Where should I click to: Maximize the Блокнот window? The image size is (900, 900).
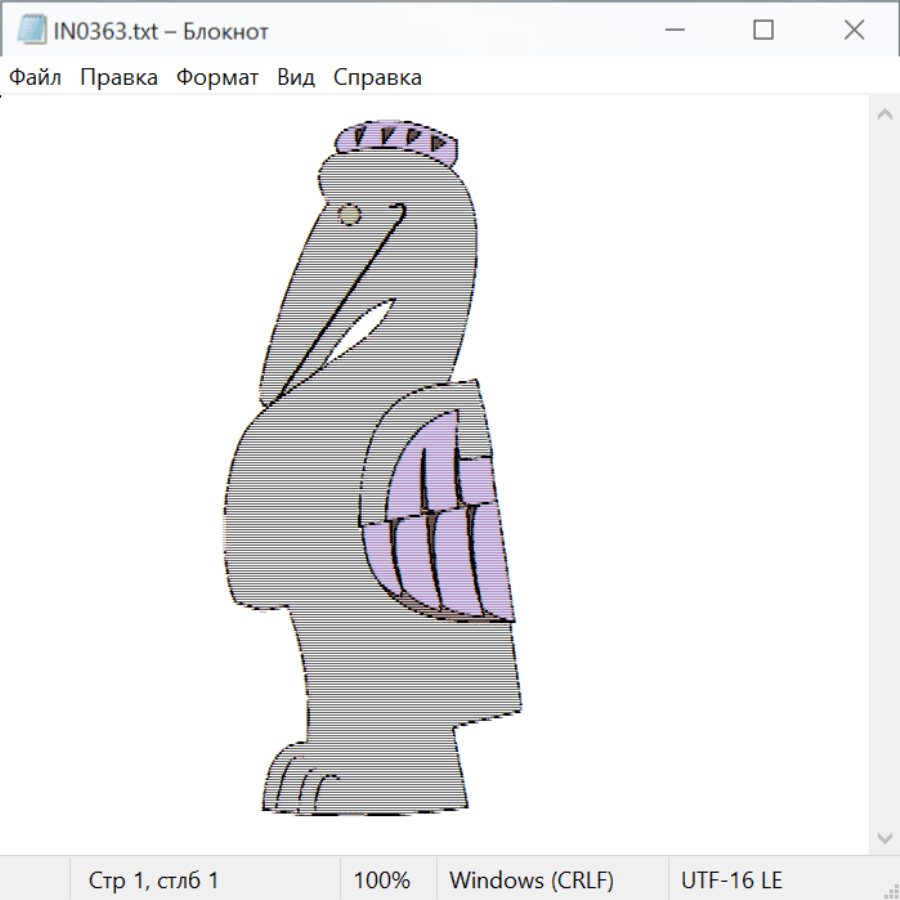(763, 30)
